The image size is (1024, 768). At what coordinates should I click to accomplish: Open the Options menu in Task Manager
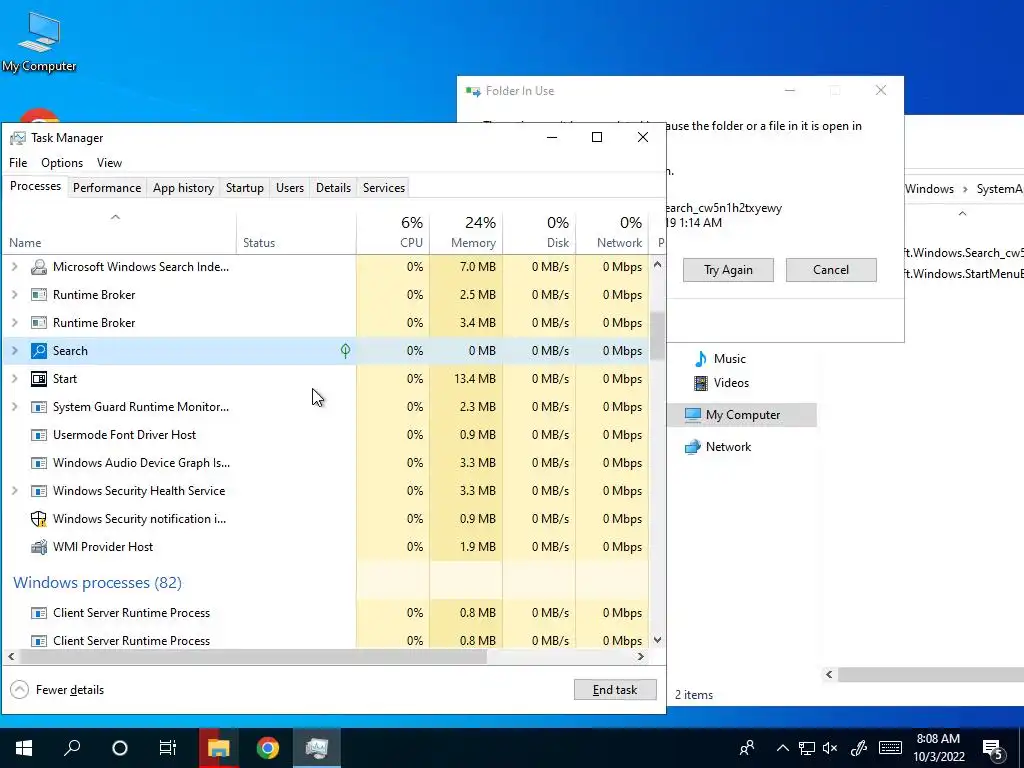(62, 163)
